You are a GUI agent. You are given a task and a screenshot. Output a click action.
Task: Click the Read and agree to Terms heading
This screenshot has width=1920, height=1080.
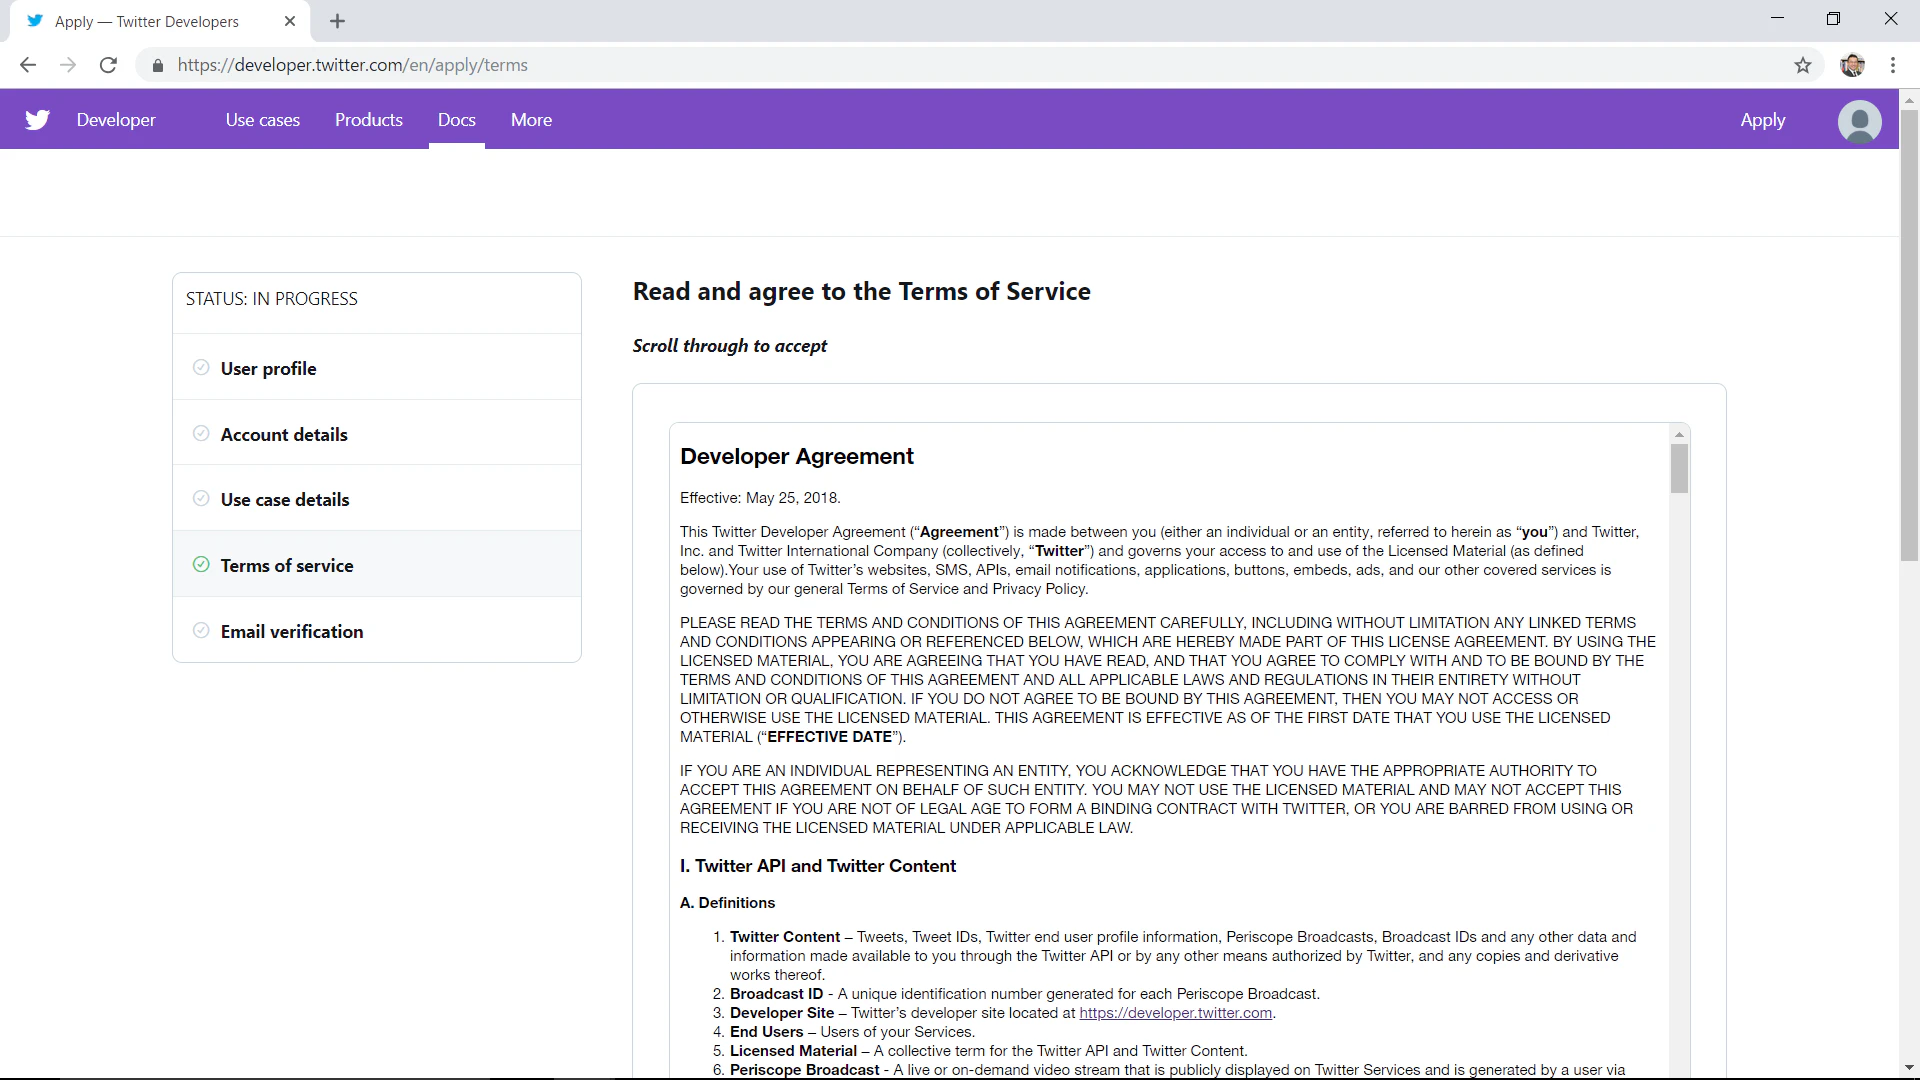pyautogui.click(x=862, y=292)
